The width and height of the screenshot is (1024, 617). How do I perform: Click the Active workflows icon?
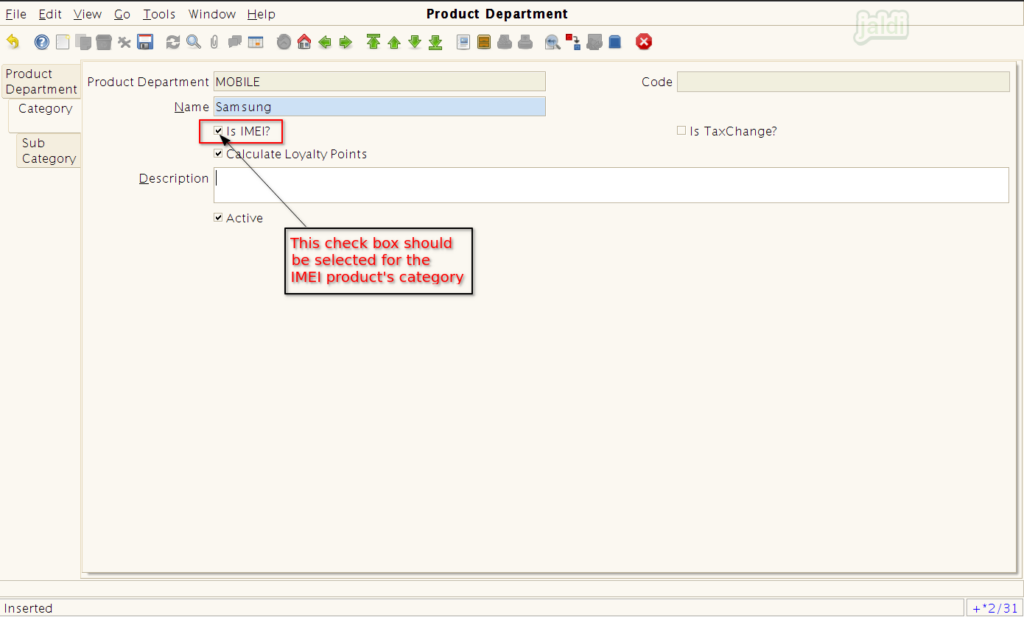[x=573, y=42]
